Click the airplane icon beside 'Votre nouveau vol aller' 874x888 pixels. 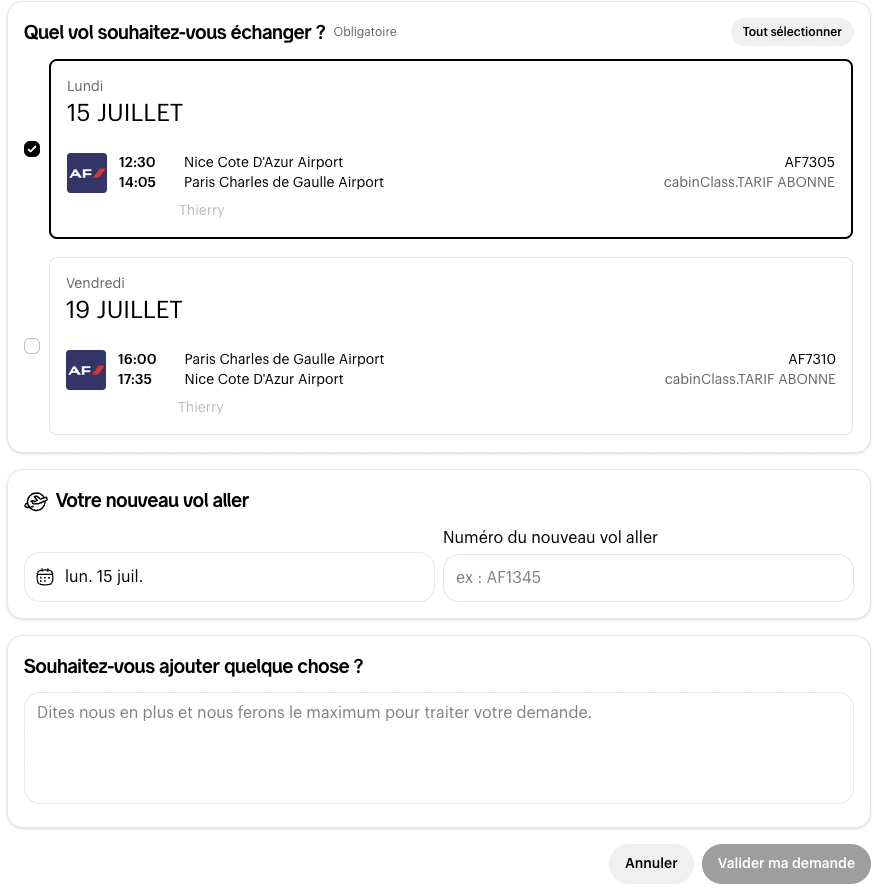pos(36,502)
